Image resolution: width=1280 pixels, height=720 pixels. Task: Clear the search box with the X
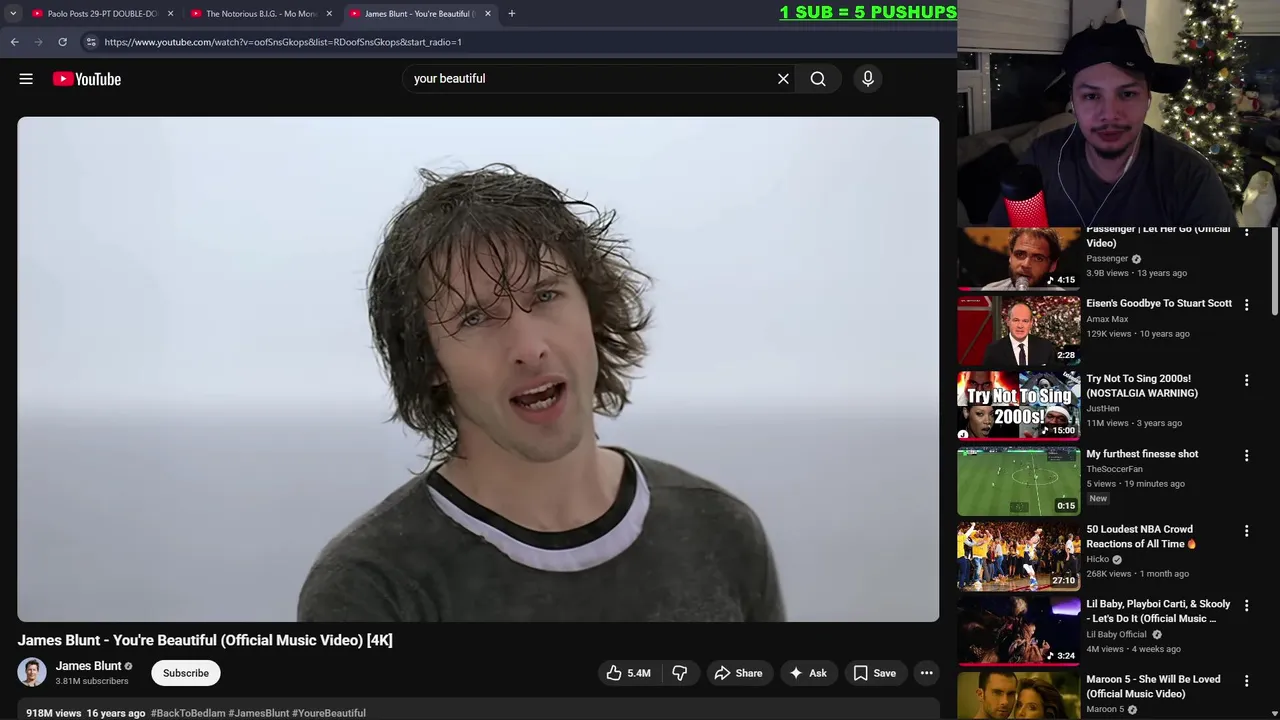[783, 79]
